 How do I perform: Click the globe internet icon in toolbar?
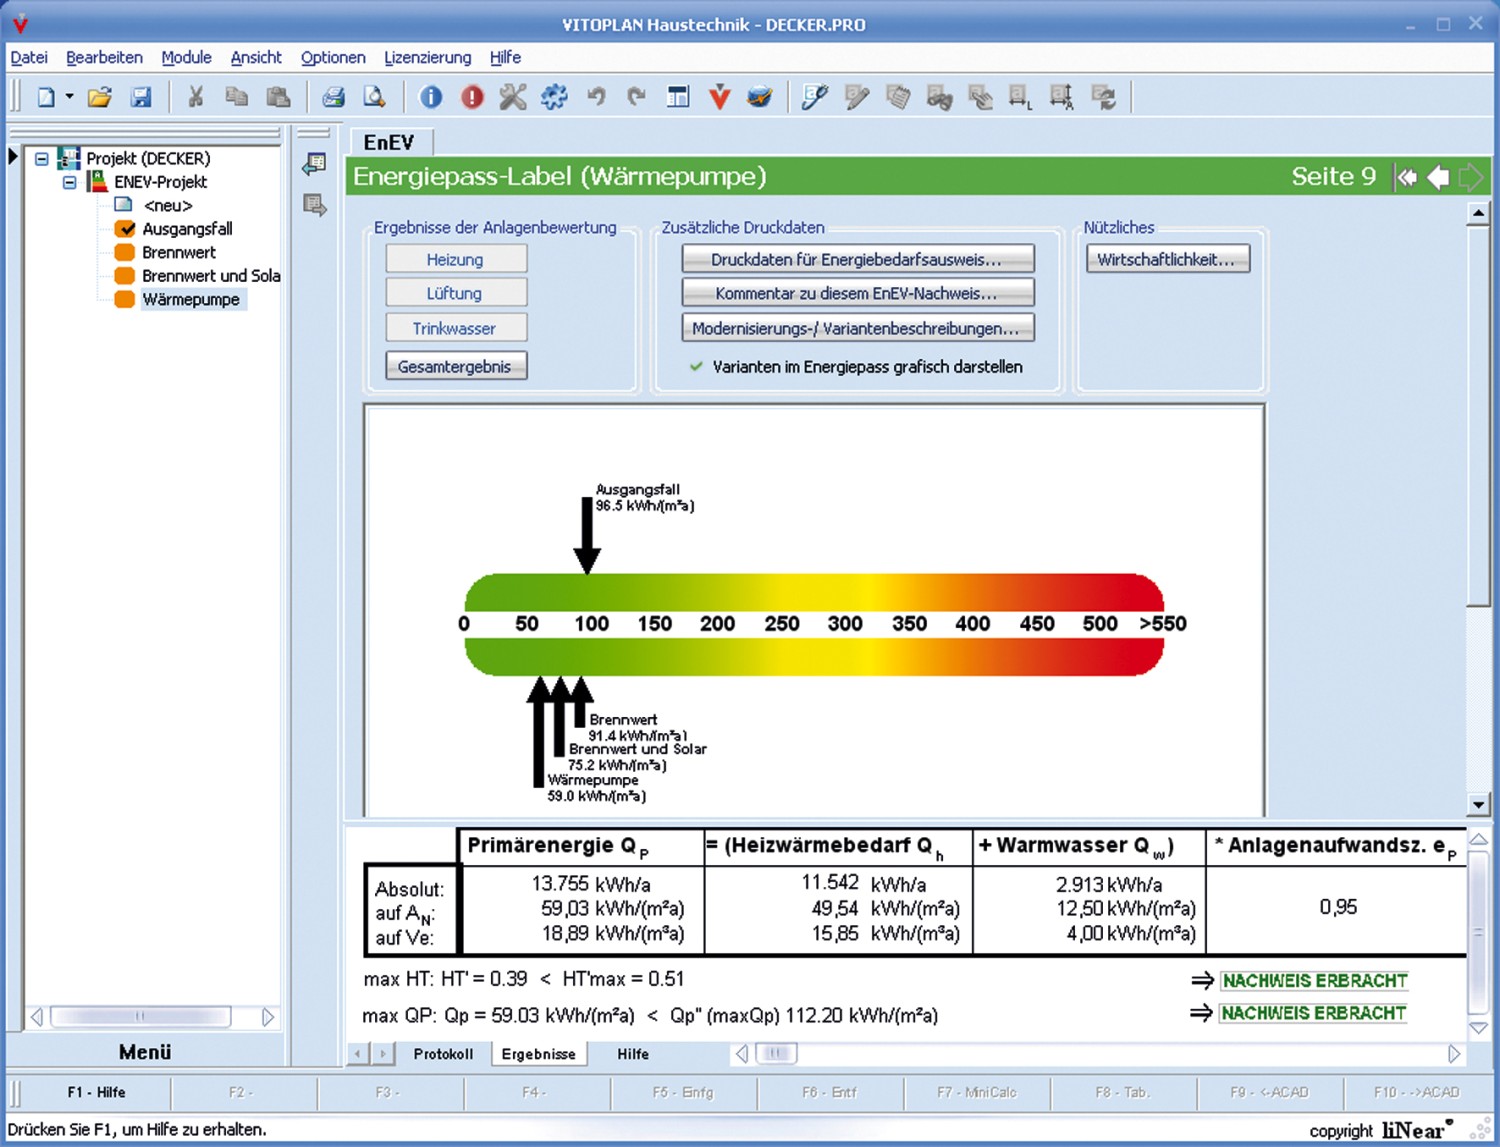point(760,97)
